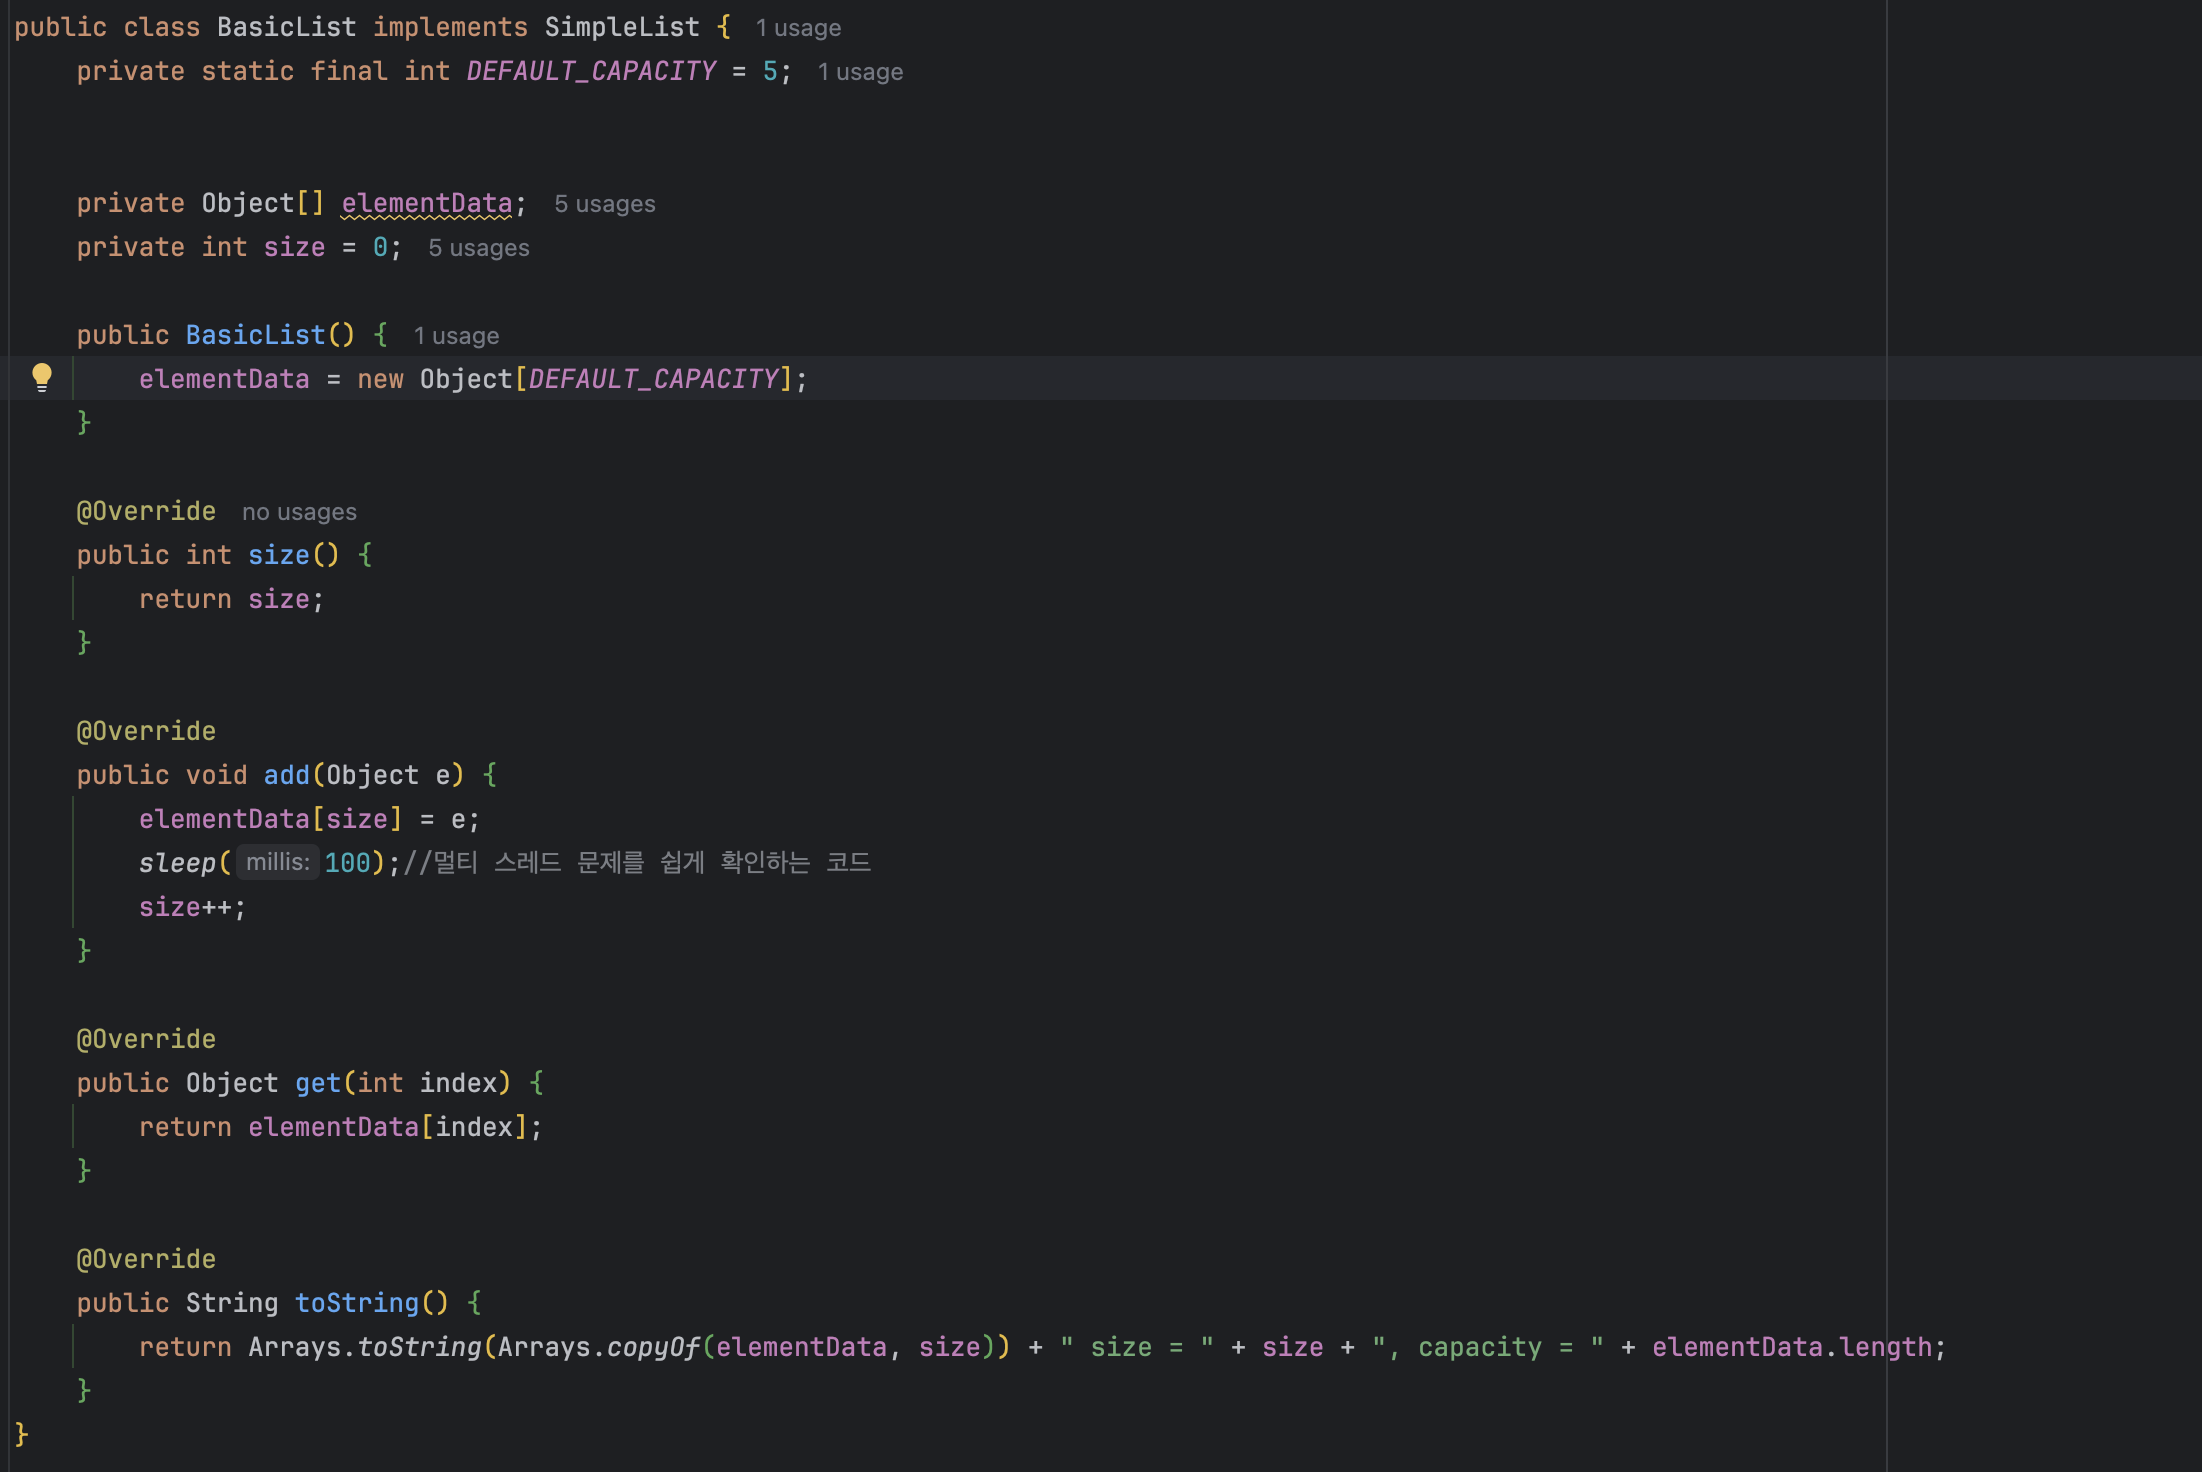This screenshot has height=1472, width=2202.
Task: Click the 'no usages' hint above size()
Action: [299, 512]
